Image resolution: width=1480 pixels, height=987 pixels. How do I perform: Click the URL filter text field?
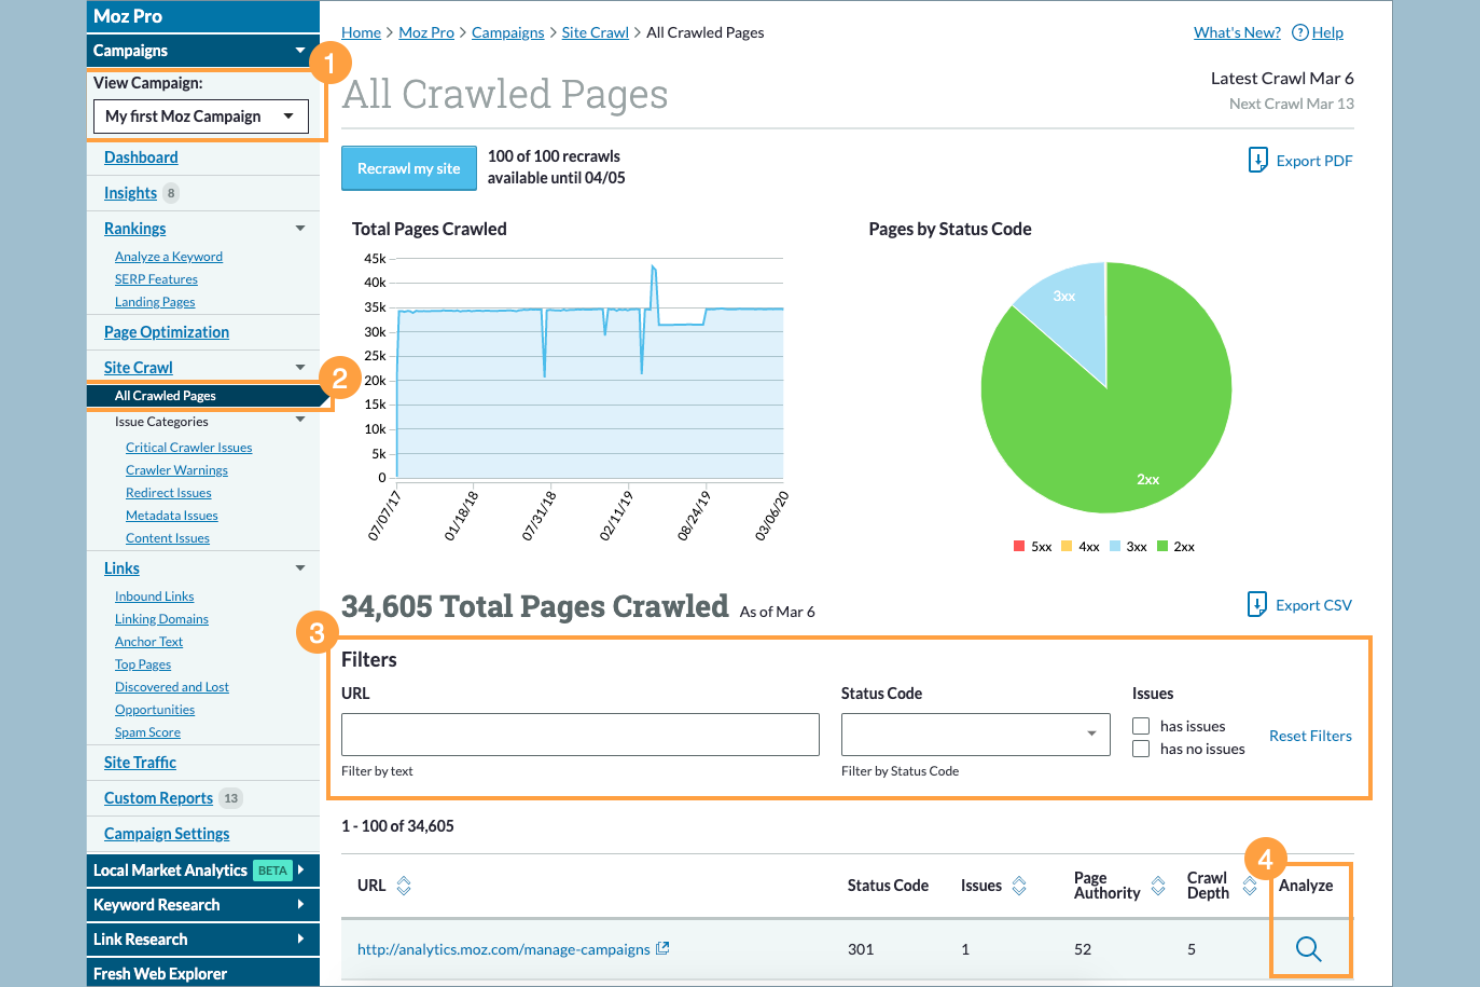pyautogui.click(x=580, y=734)
